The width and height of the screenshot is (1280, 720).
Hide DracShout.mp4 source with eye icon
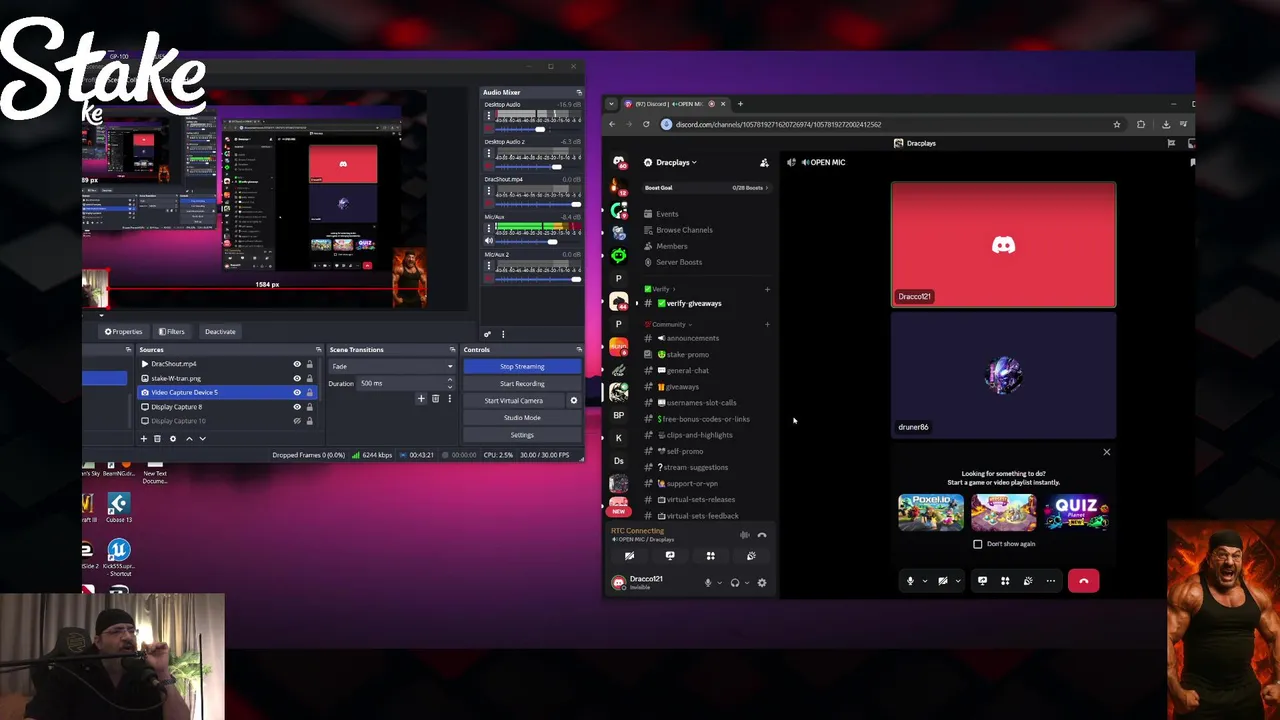(297, 364)
